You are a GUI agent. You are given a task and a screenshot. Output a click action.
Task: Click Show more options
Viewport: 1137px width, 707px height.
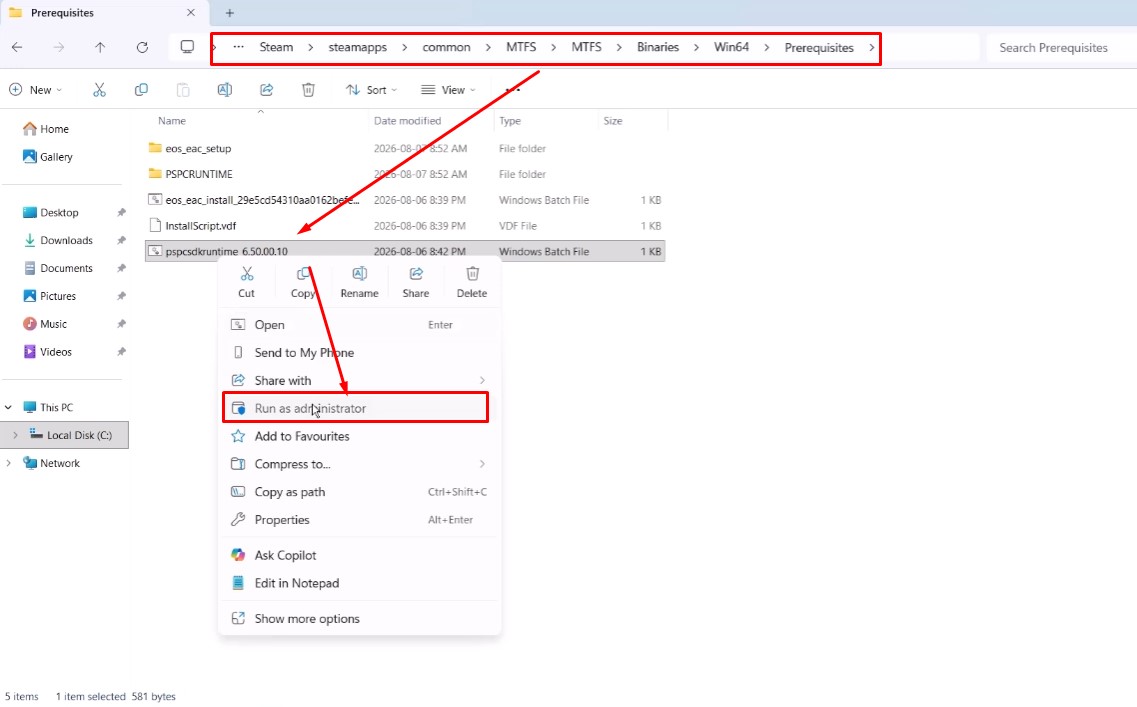point(359,619)
